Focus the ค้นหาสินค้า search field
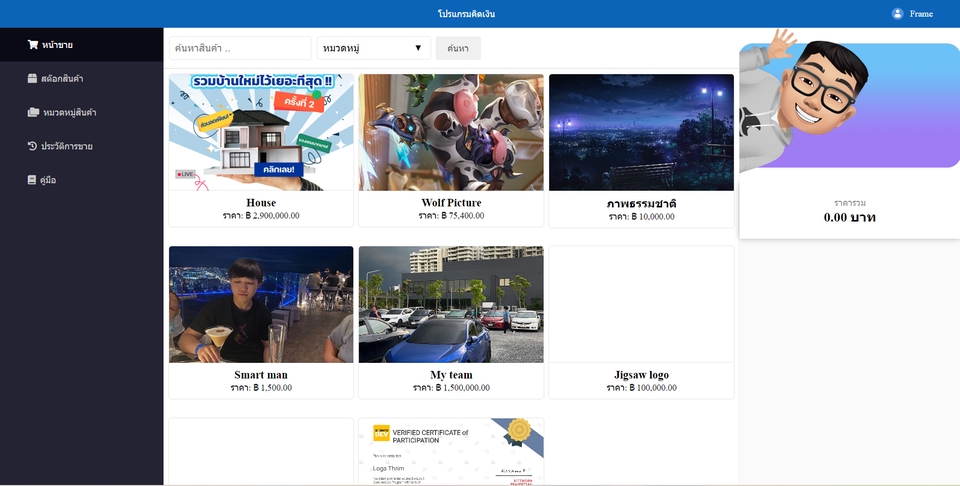Image resolution: width=960 pixels, height=486 pixels. [240, 48]
